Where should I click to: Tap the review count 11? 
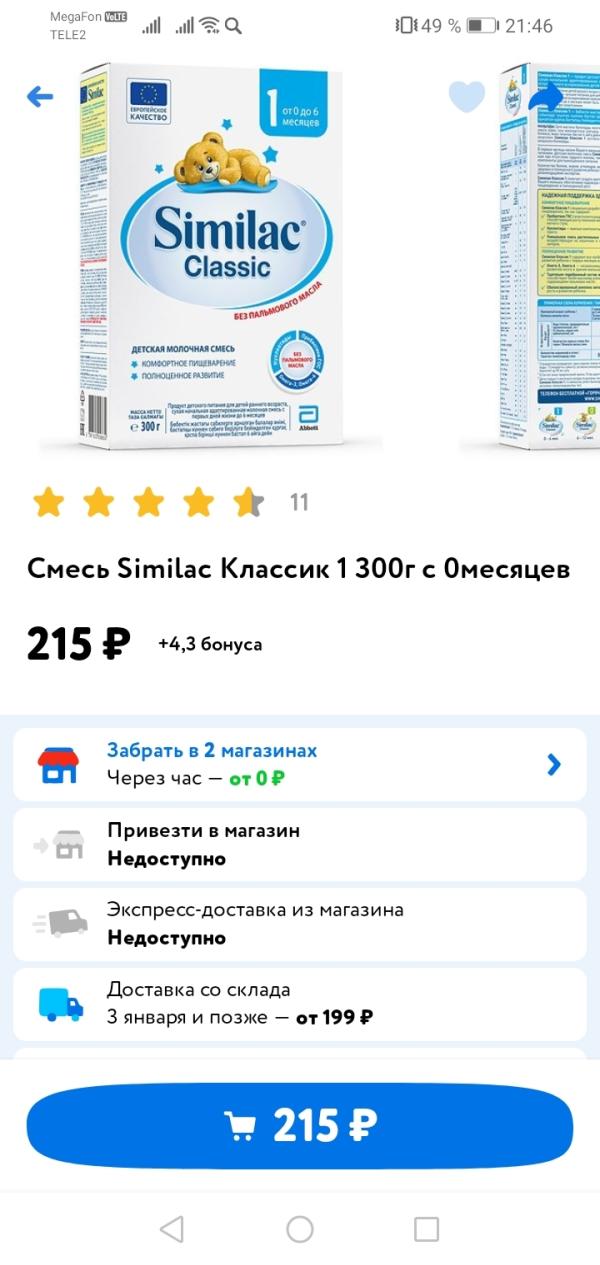pyautogui.click(x=299, y=502)
